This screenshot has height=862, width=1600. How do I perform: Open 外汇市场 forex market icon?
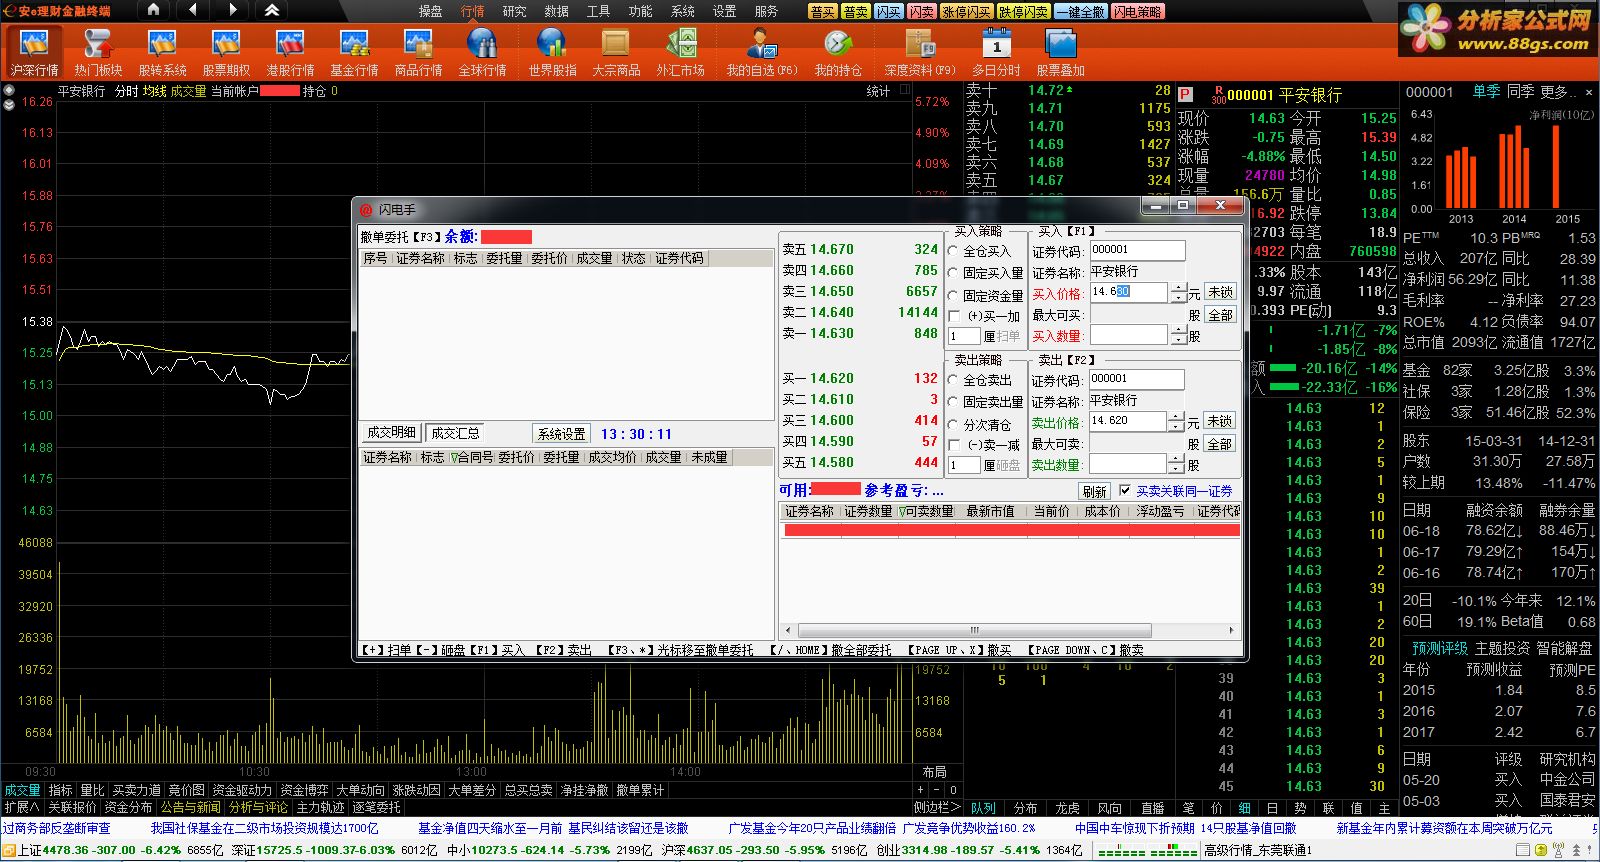[680, 52]
